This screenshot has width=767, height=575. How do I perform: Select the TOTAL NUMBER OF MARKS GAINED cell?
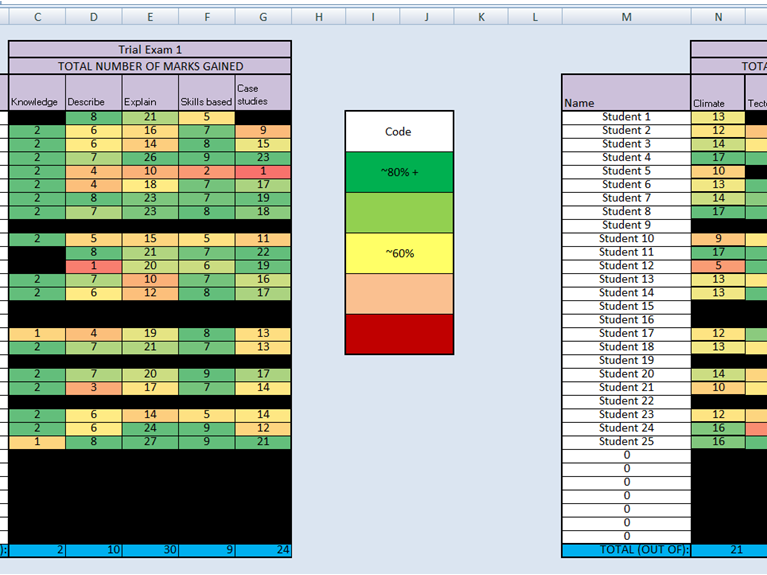pos(150,66)
